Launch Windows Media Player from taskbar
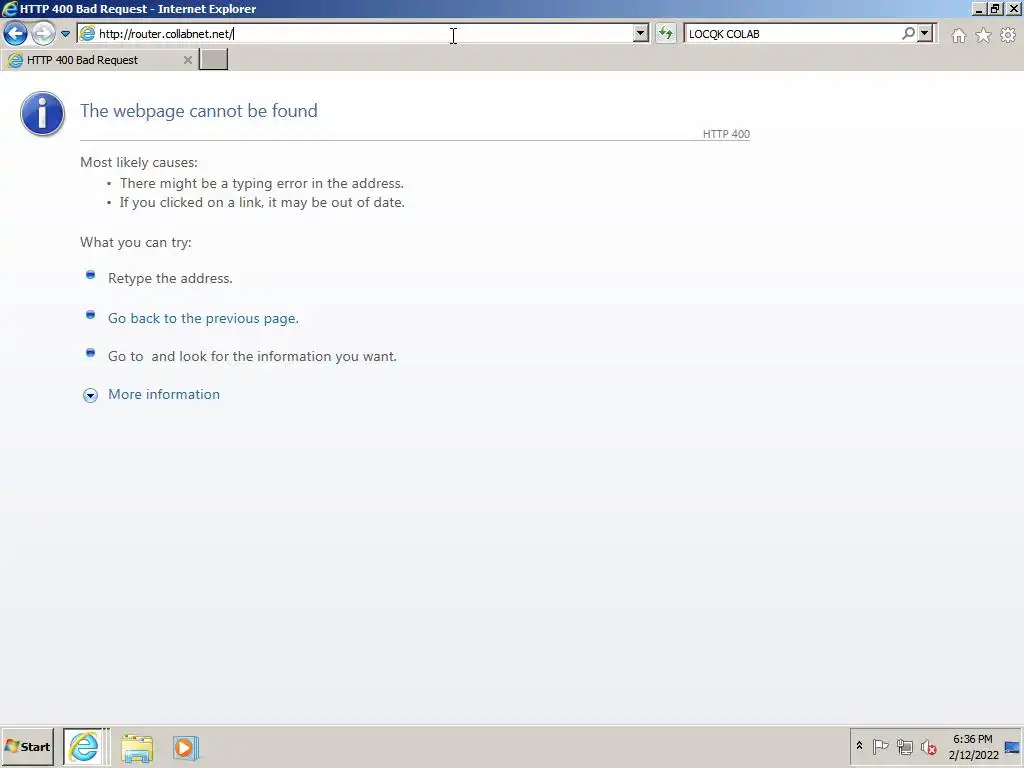The width and height of the screenshot is (1024, 768). 185,748
